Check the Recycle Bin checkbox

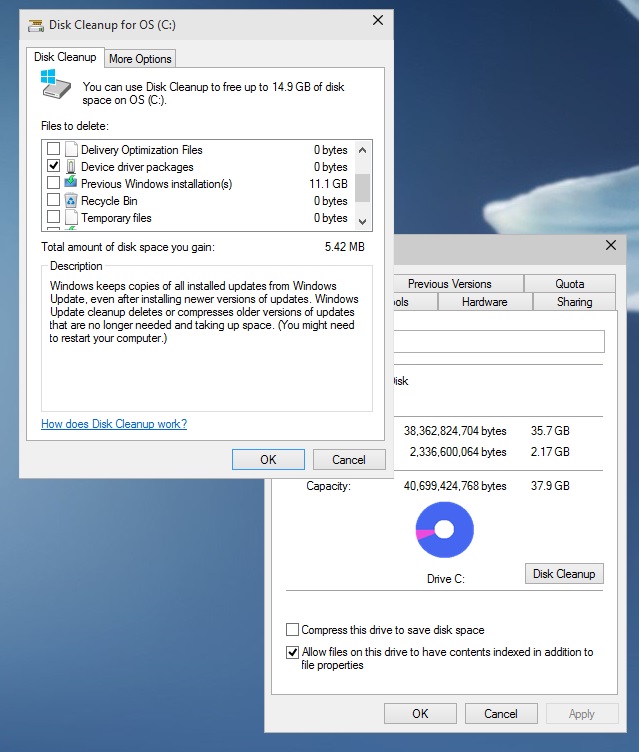[x=53, y=200]
